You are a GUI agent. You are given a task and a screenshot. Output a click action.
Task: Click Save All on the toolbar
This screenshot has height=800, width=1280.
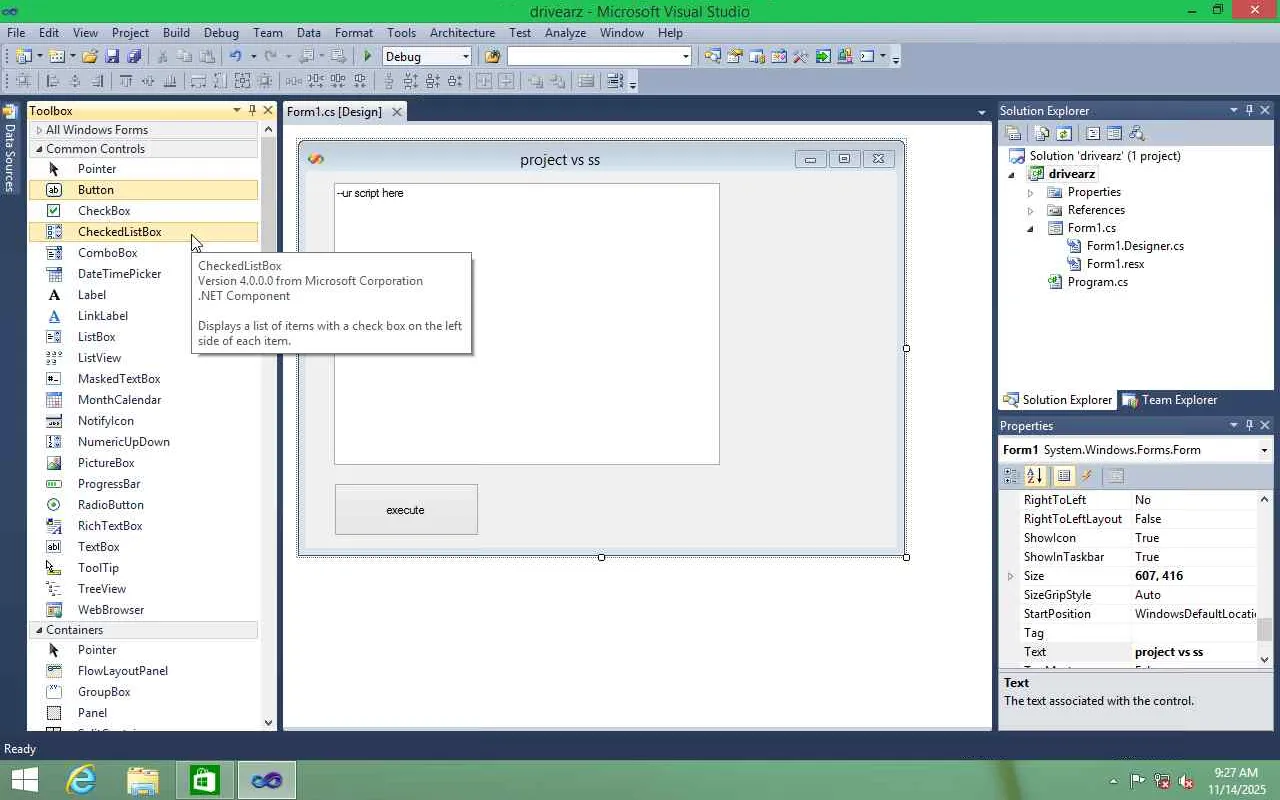tap(134, 57)
